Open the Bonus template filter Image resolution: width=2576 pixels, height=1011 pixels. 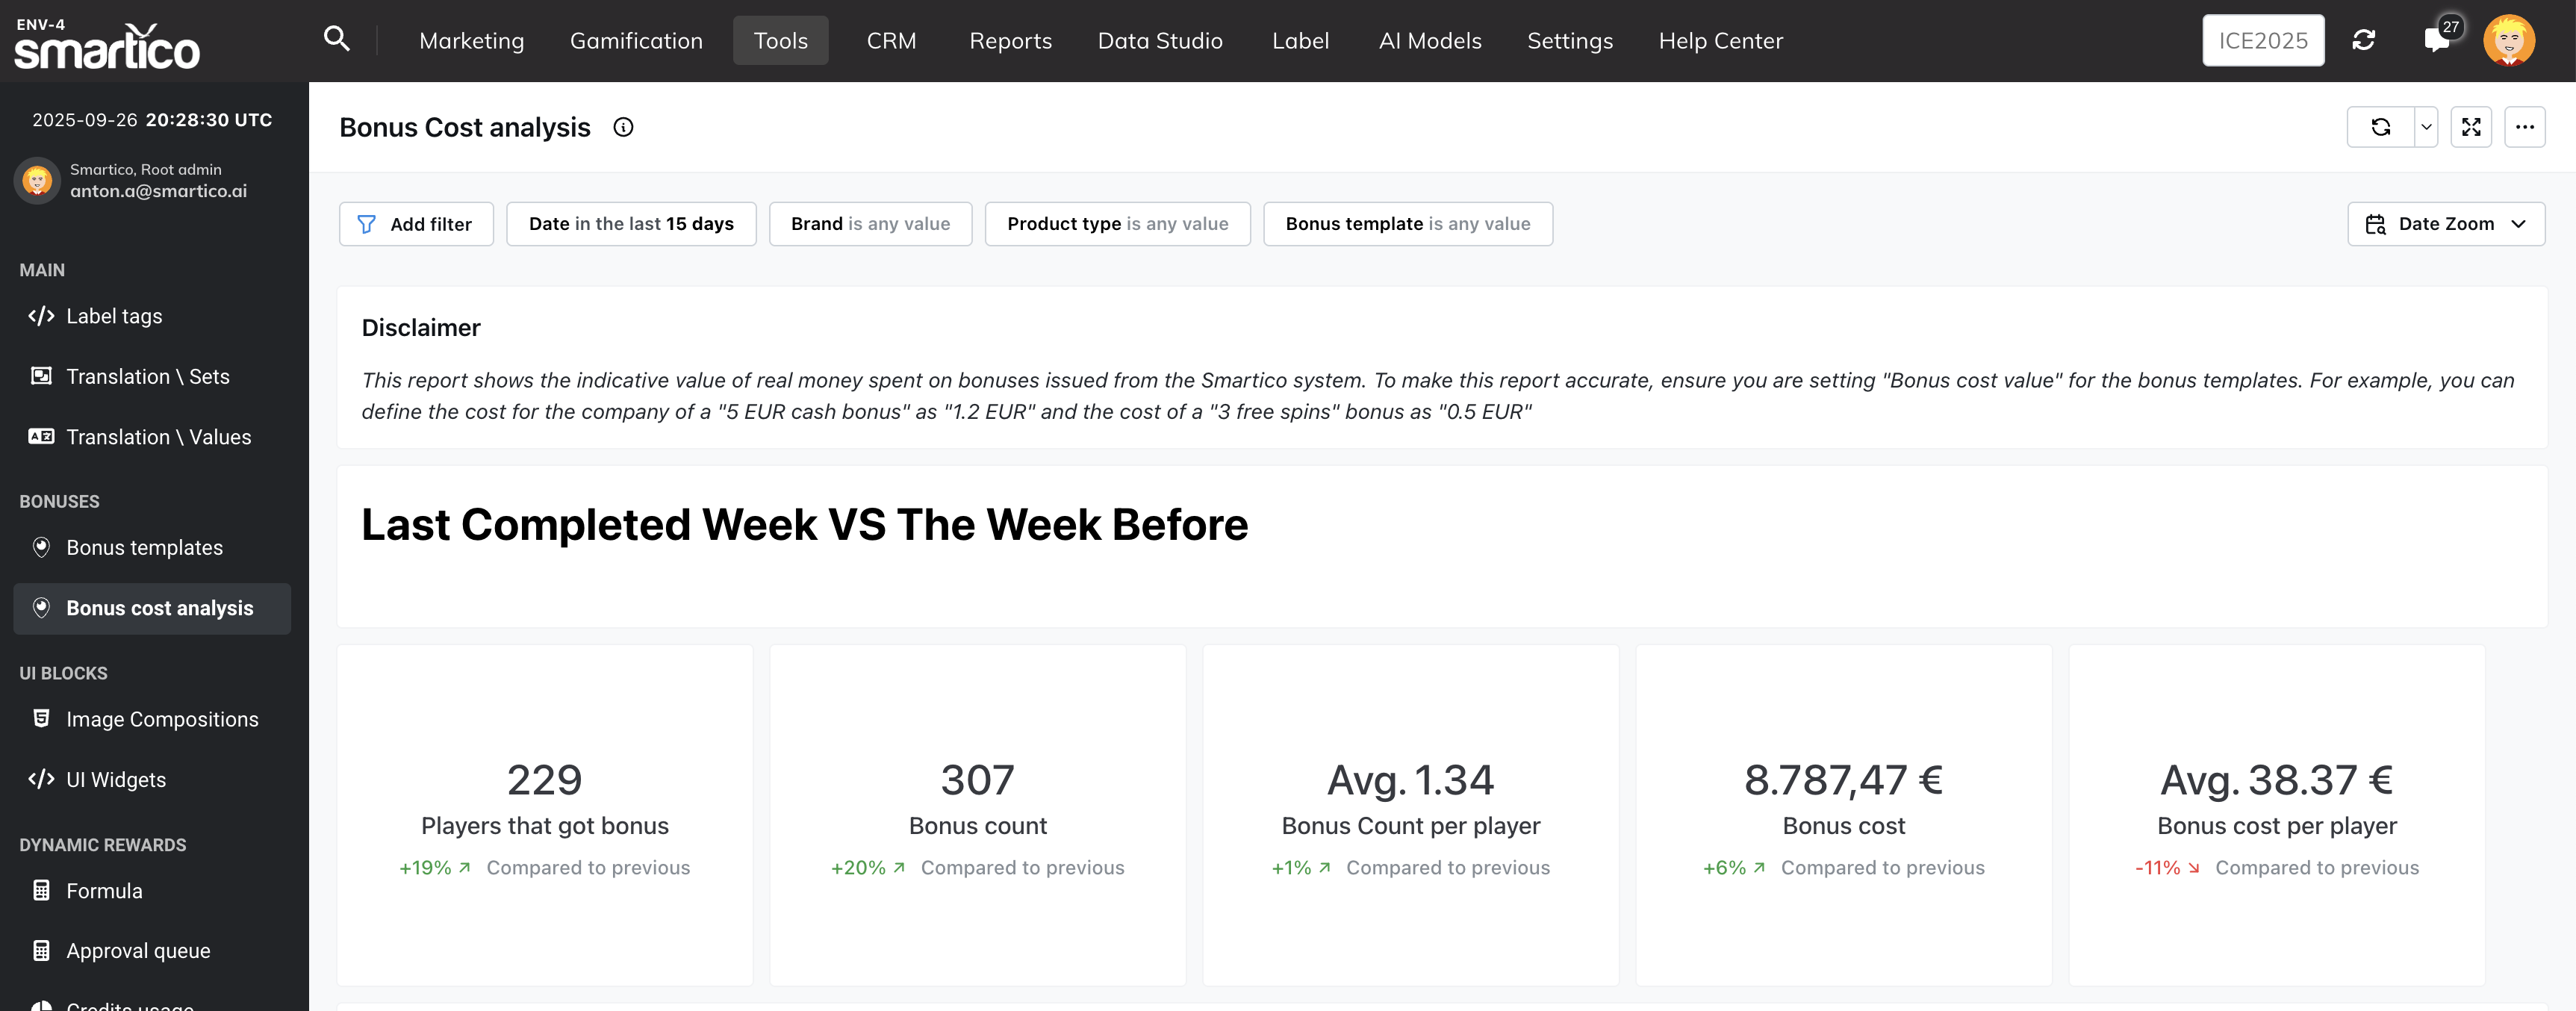[1407, 224]
